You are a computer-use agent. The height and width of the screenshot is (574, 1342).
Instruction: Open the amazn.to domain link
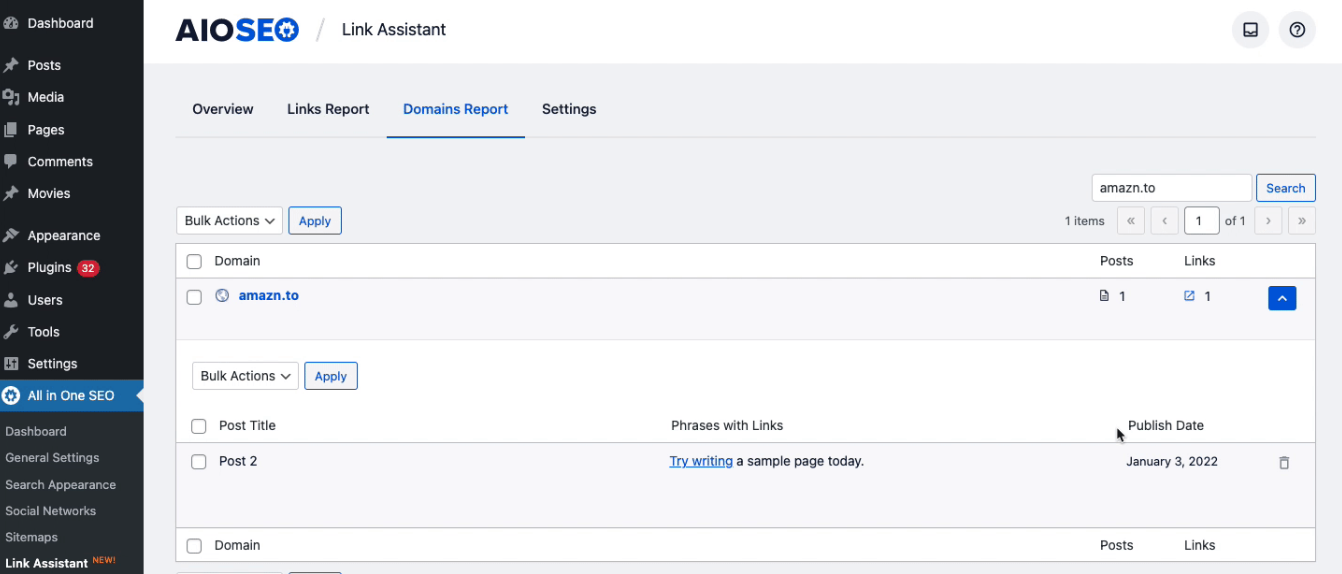pos(269,296)
